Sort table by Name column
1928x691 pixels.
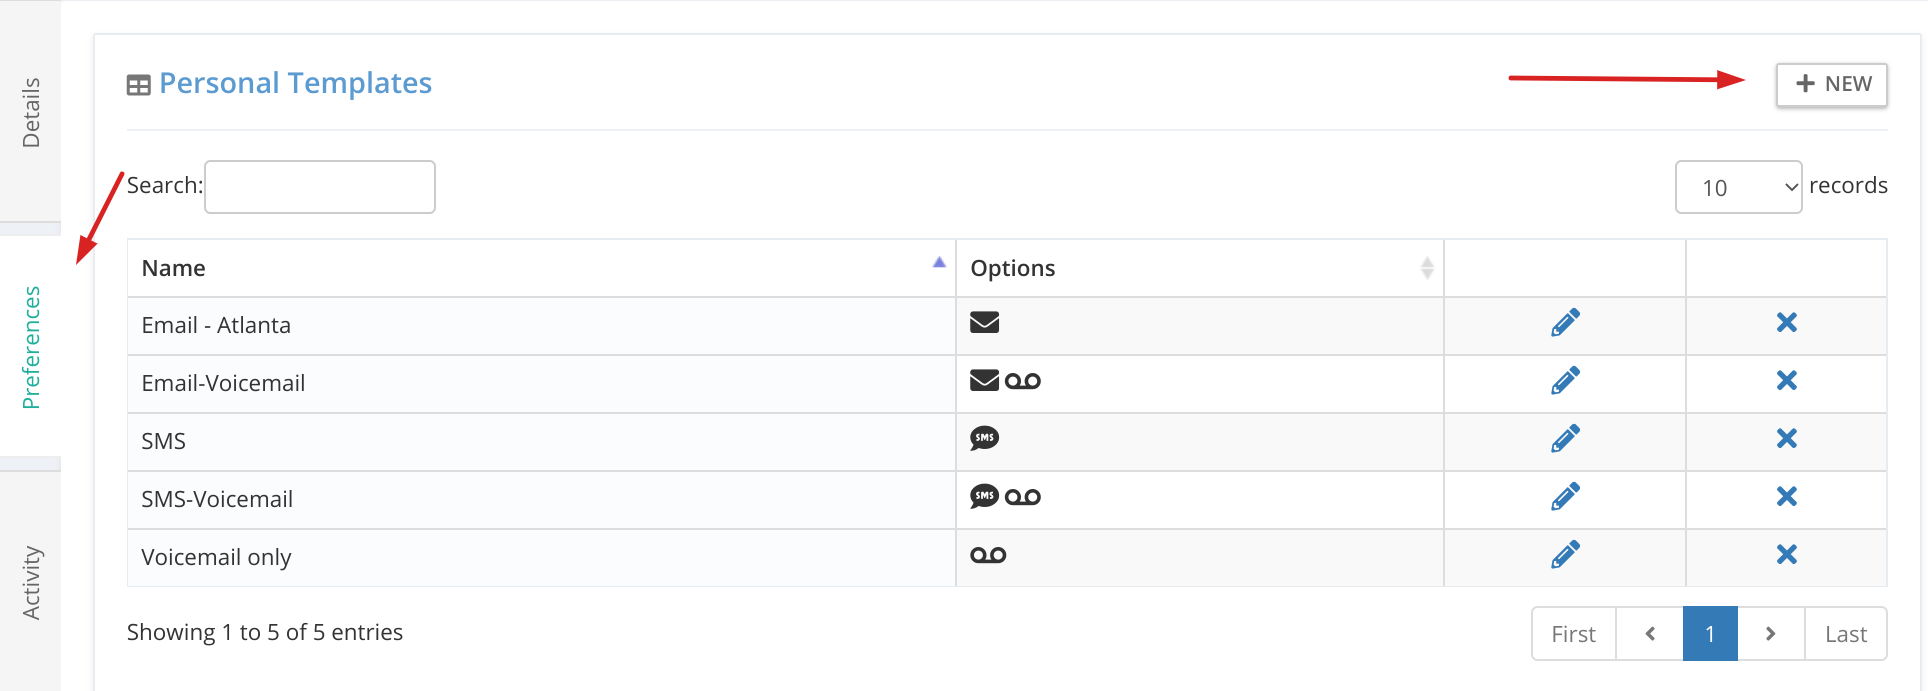[x=541, y=268]
